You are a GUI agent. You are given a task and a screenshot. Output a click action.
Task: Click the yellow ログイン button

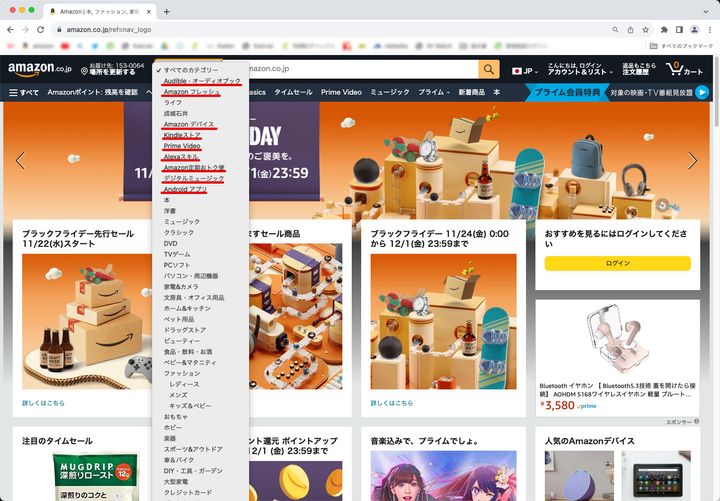(617, 263)
